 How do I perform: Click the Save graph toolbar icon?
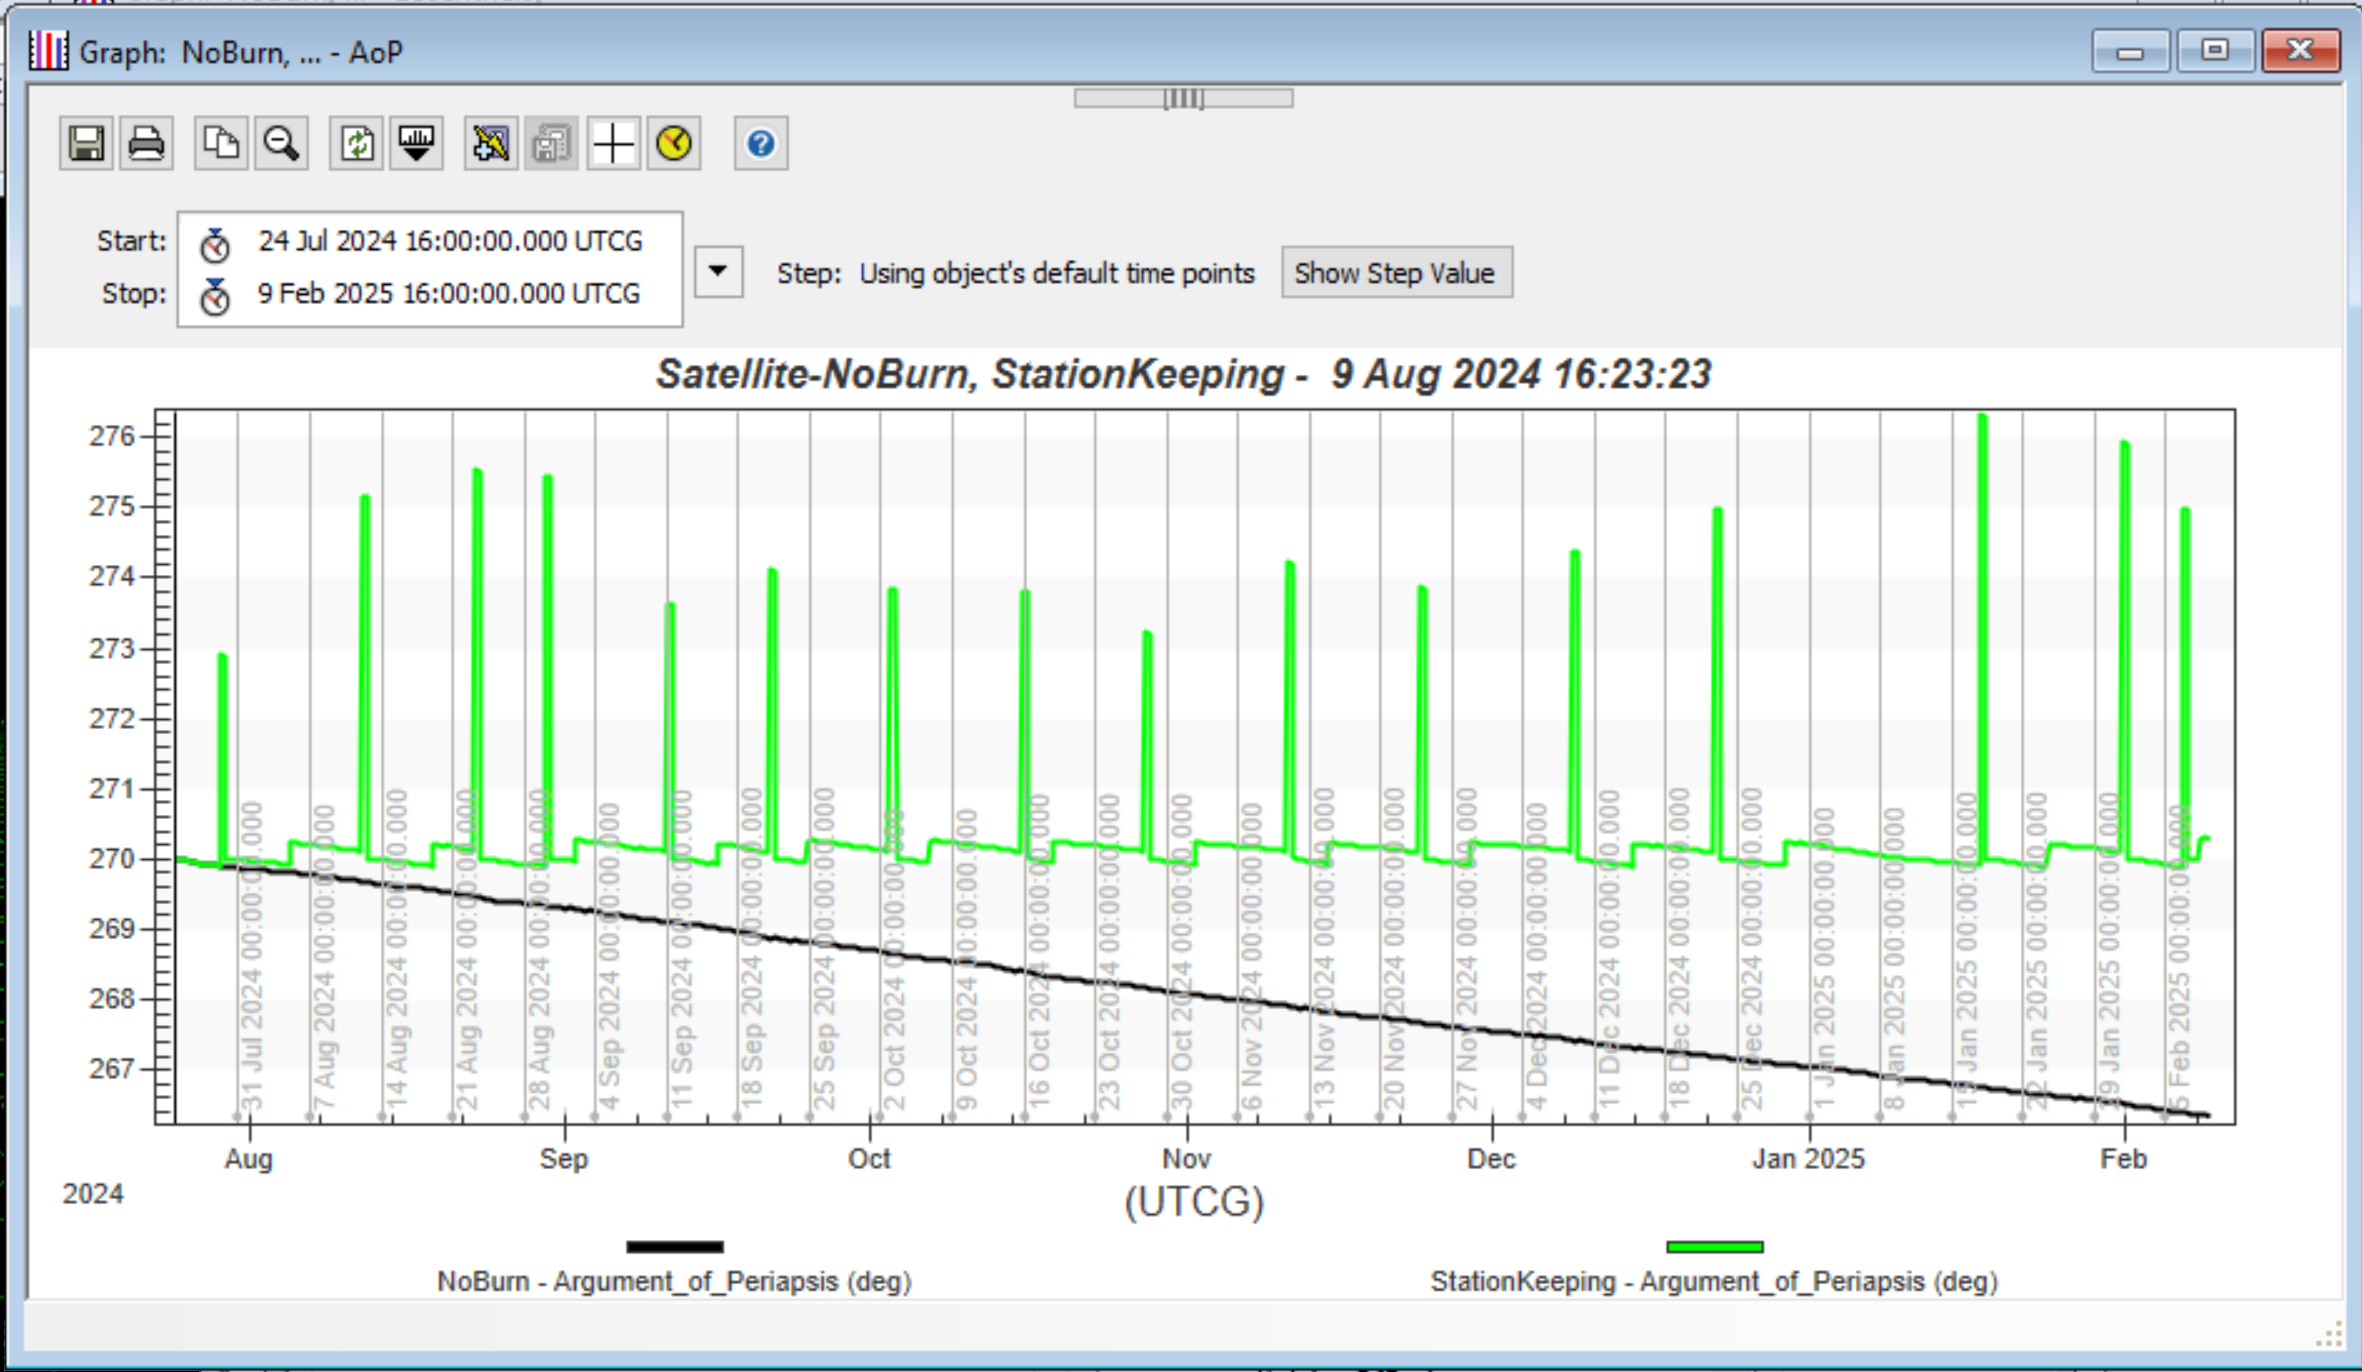point(86,144)
